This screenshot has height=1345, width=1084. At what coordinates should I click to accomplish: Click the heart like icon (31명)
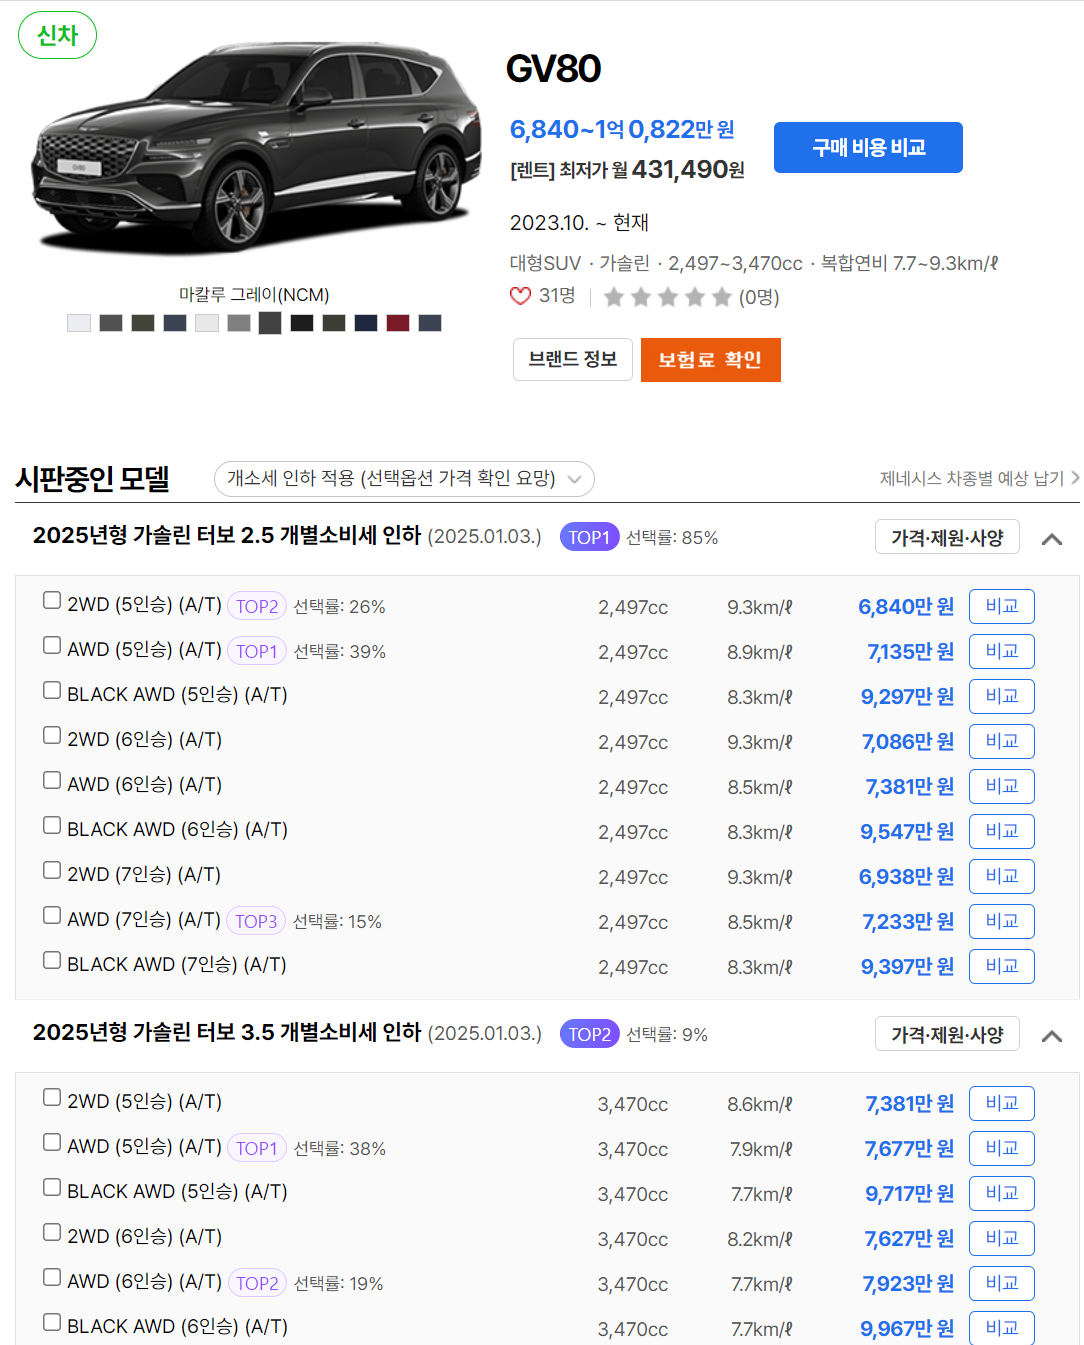coord(520,296)
